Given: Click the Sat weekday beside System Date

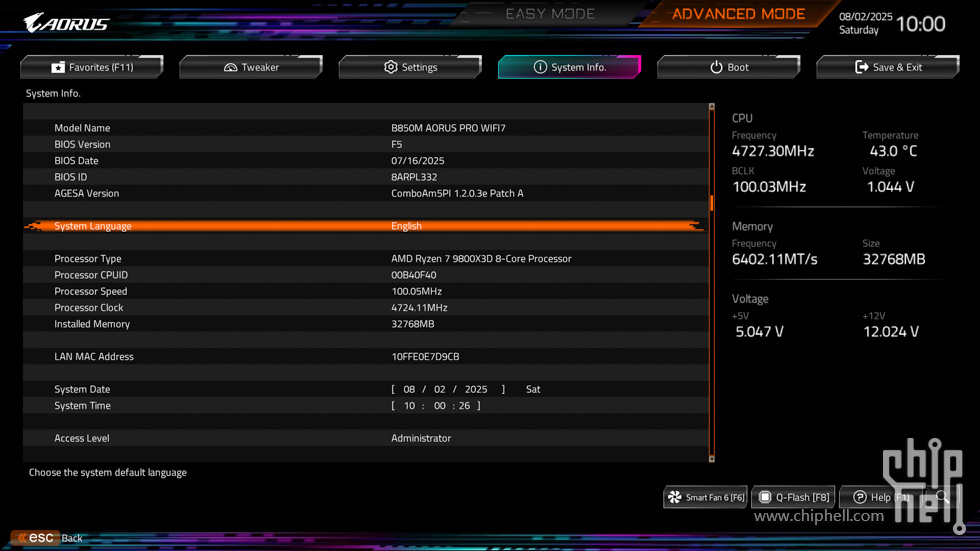Looking at the screenshot, I should point(532,389).
